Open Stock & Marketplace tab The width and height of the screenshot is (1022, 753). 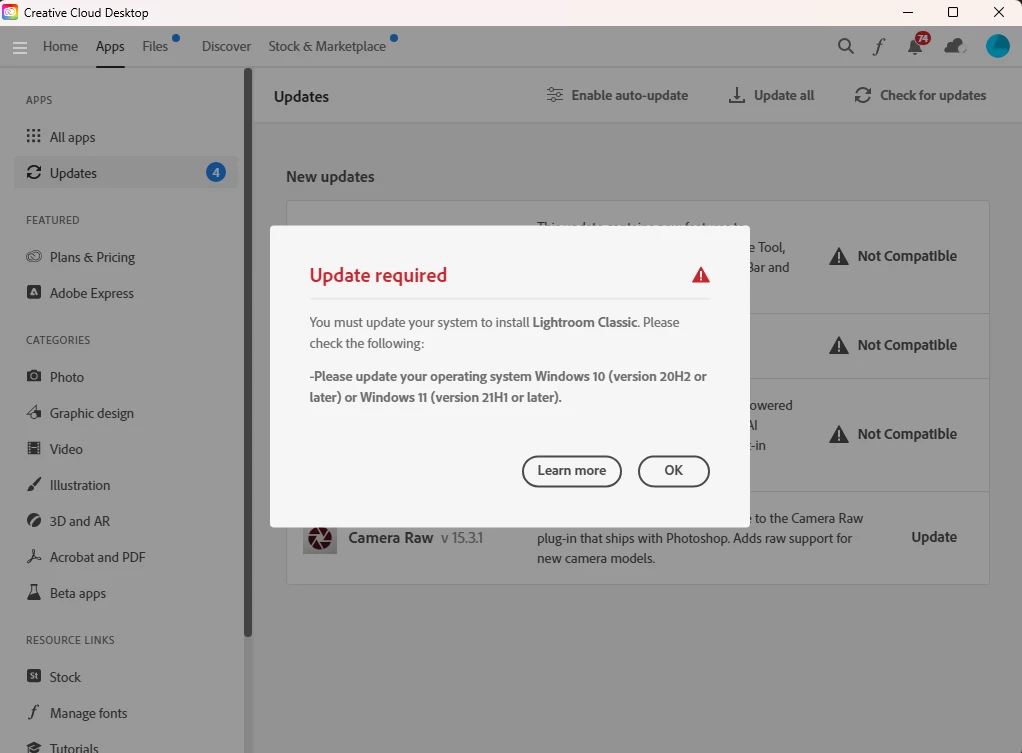(x=327, y=46)
